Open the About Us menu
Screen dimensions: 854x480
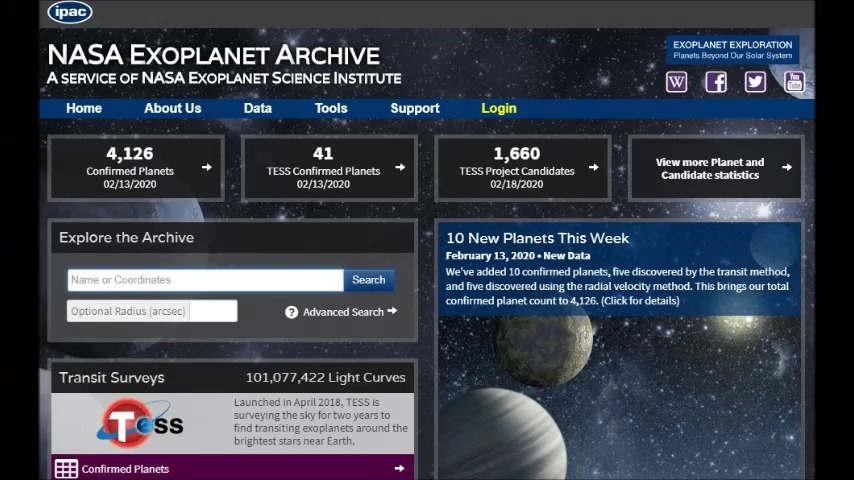tap(173, 108)
